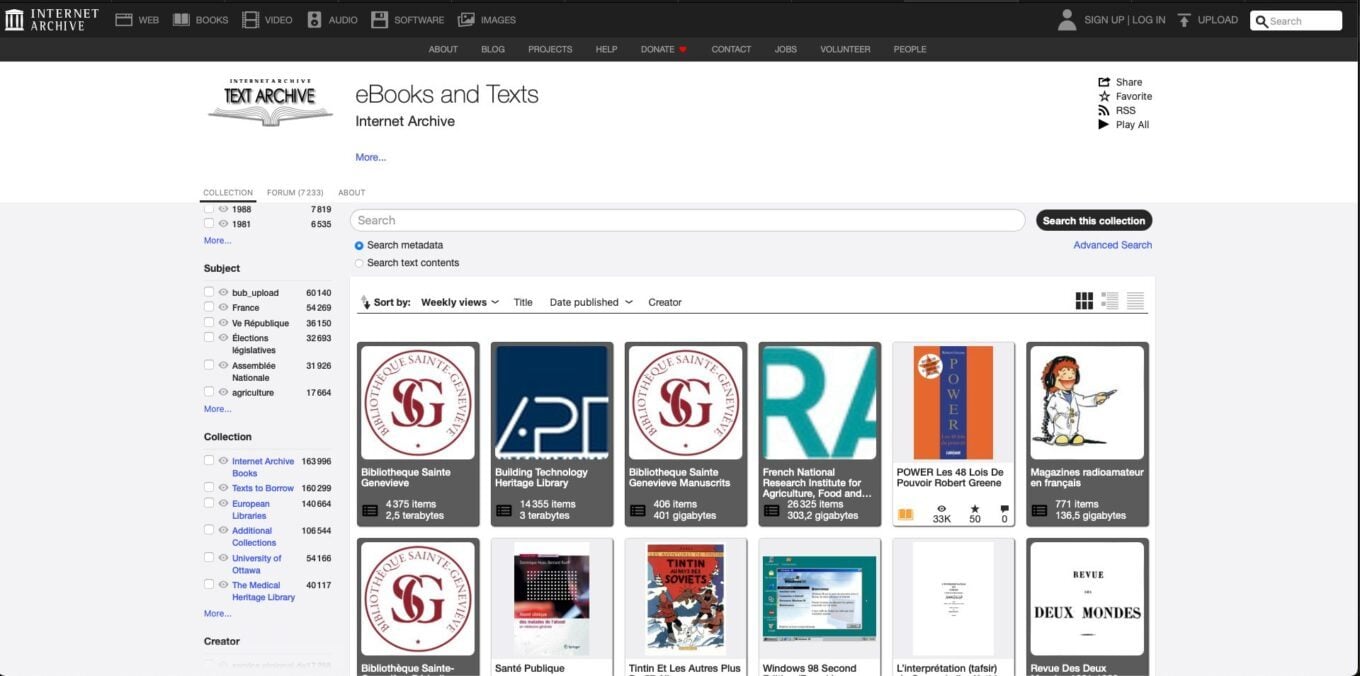Check the agriculture subject filter
1360x676 pixels.
(x=209, y=392)
